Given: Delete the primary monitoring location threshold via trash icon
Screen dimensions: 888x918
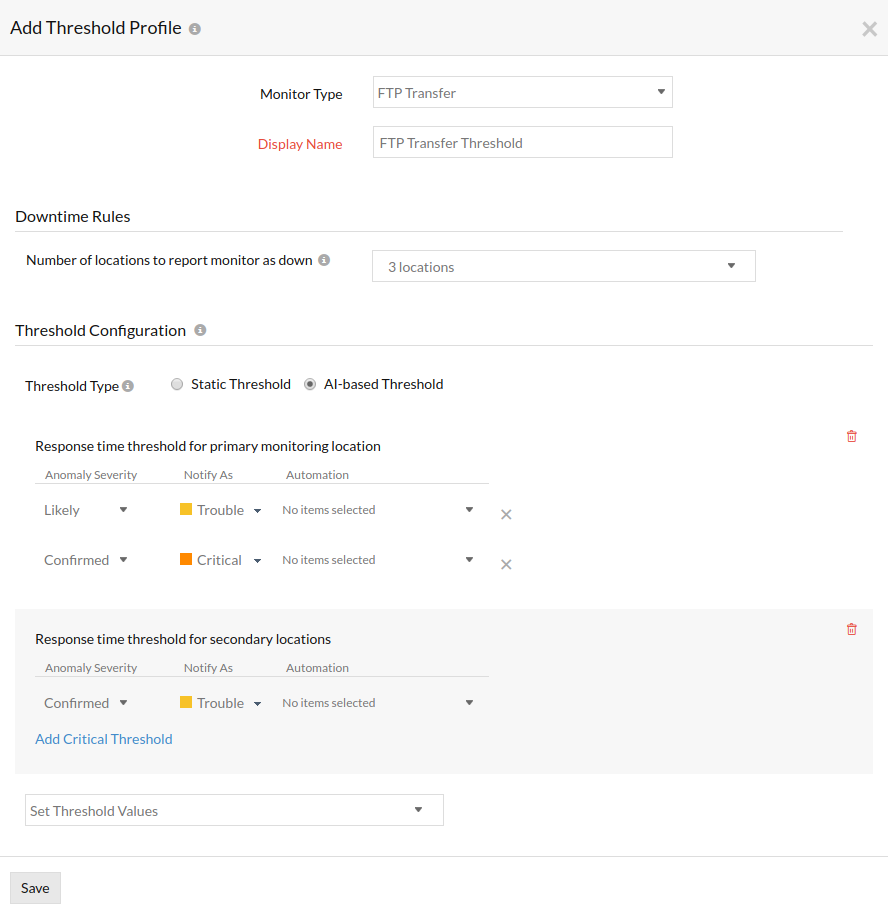Looking at the screenshot, I should tap(851, 436).
